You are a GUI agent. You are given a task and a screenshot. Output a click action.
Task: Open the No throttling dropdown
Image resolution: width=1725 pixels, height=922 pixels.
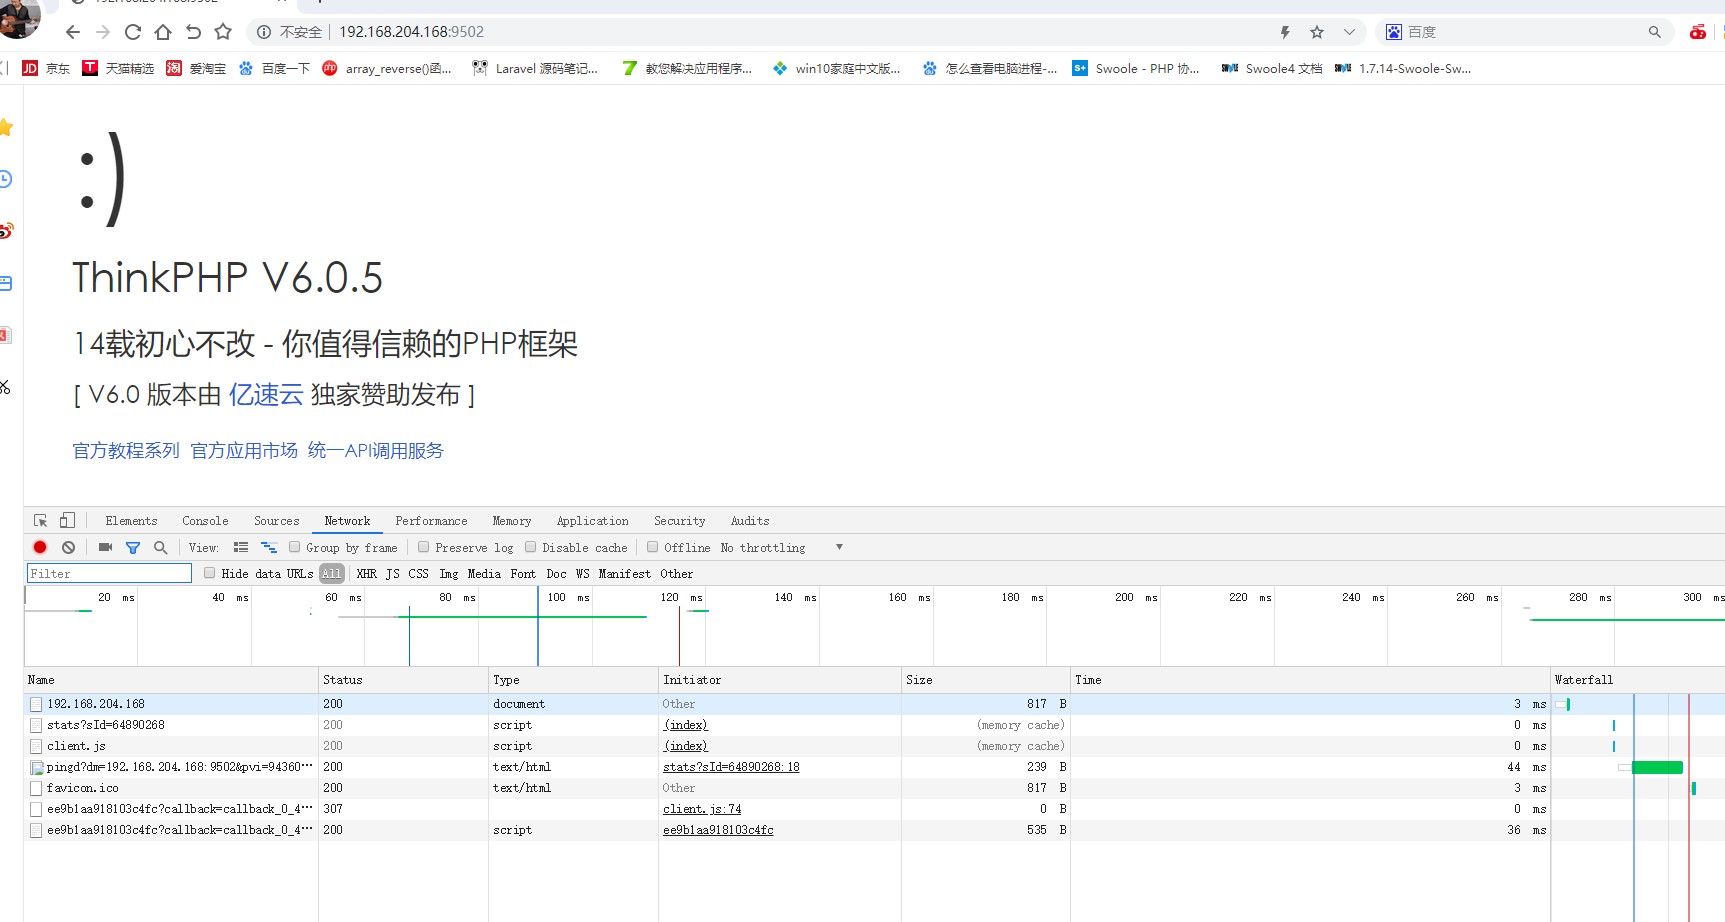coord(782,547)
